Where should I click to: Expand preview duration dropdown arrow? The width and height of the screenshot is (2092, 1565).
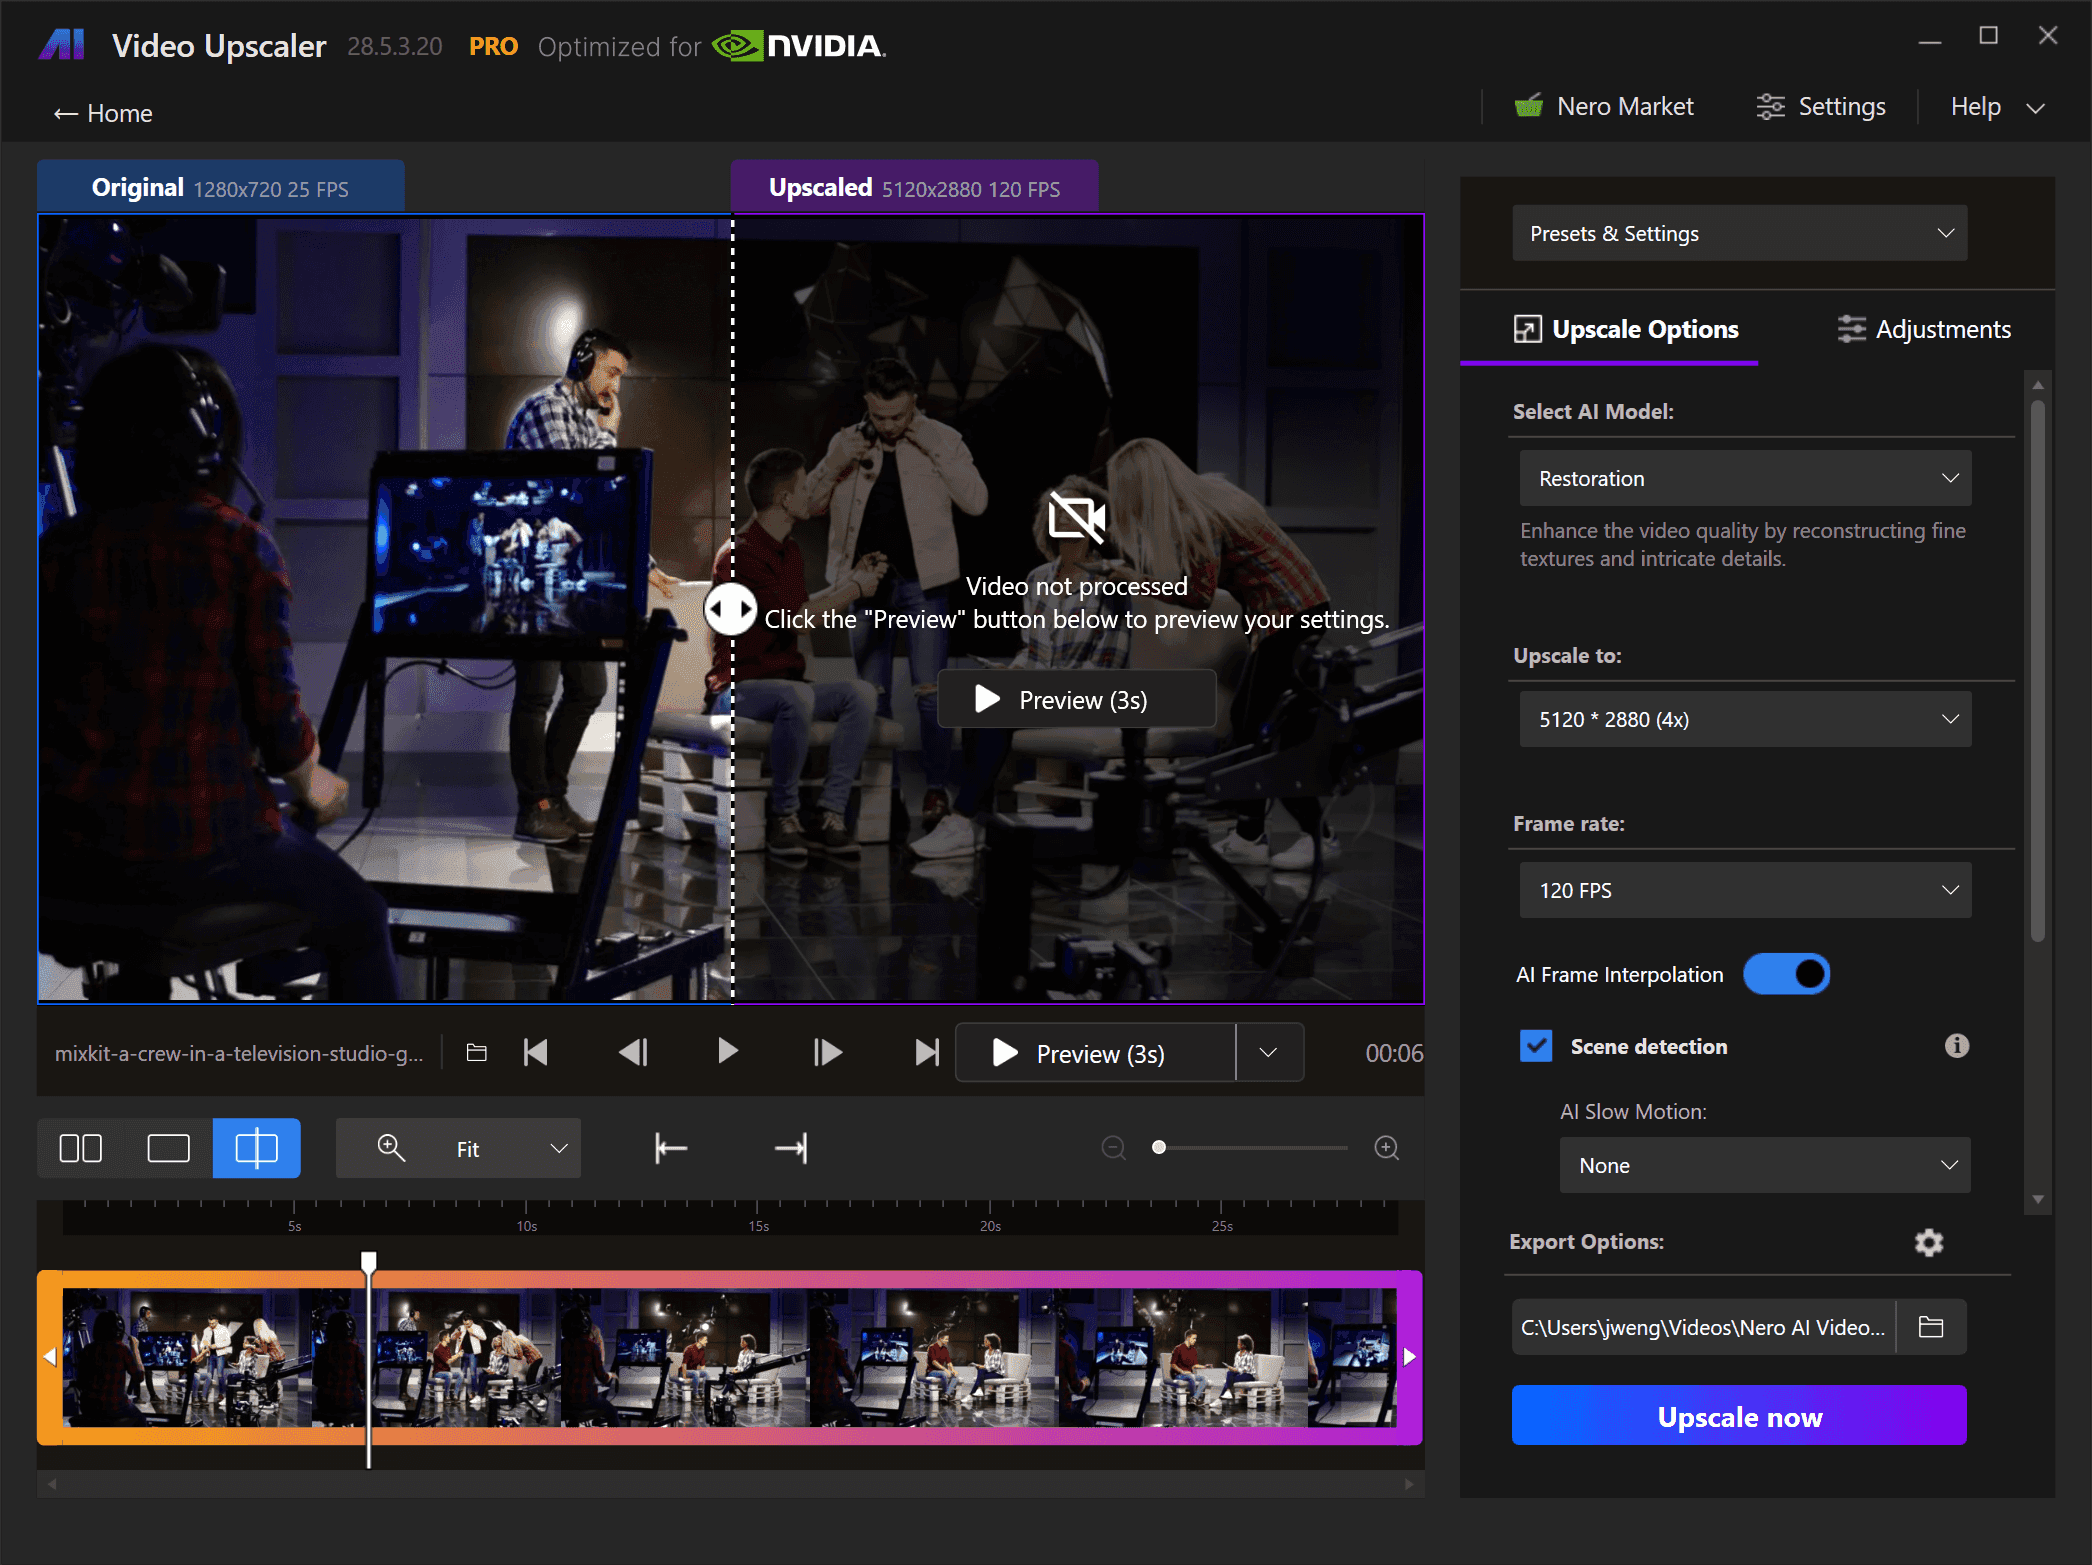1269,1053
